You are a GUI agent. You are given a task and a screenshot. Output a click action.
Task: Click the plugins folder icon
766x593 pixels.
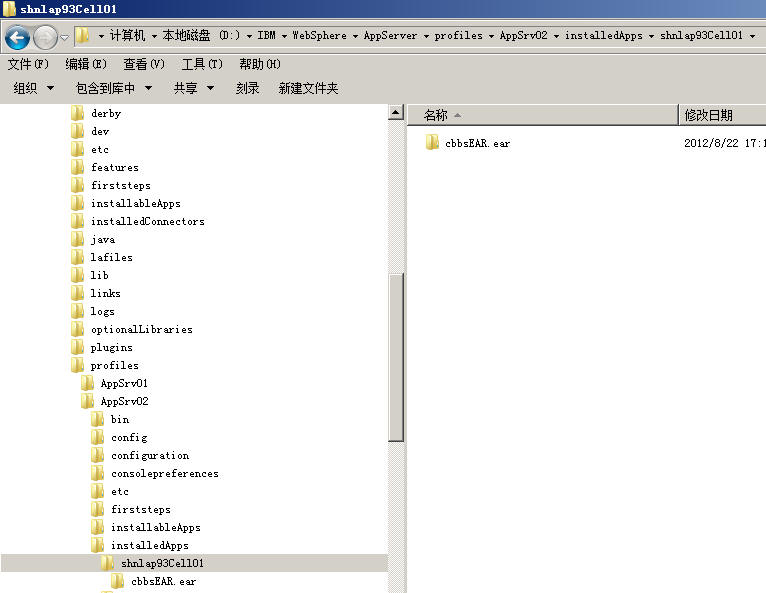[x=77, y=347]
